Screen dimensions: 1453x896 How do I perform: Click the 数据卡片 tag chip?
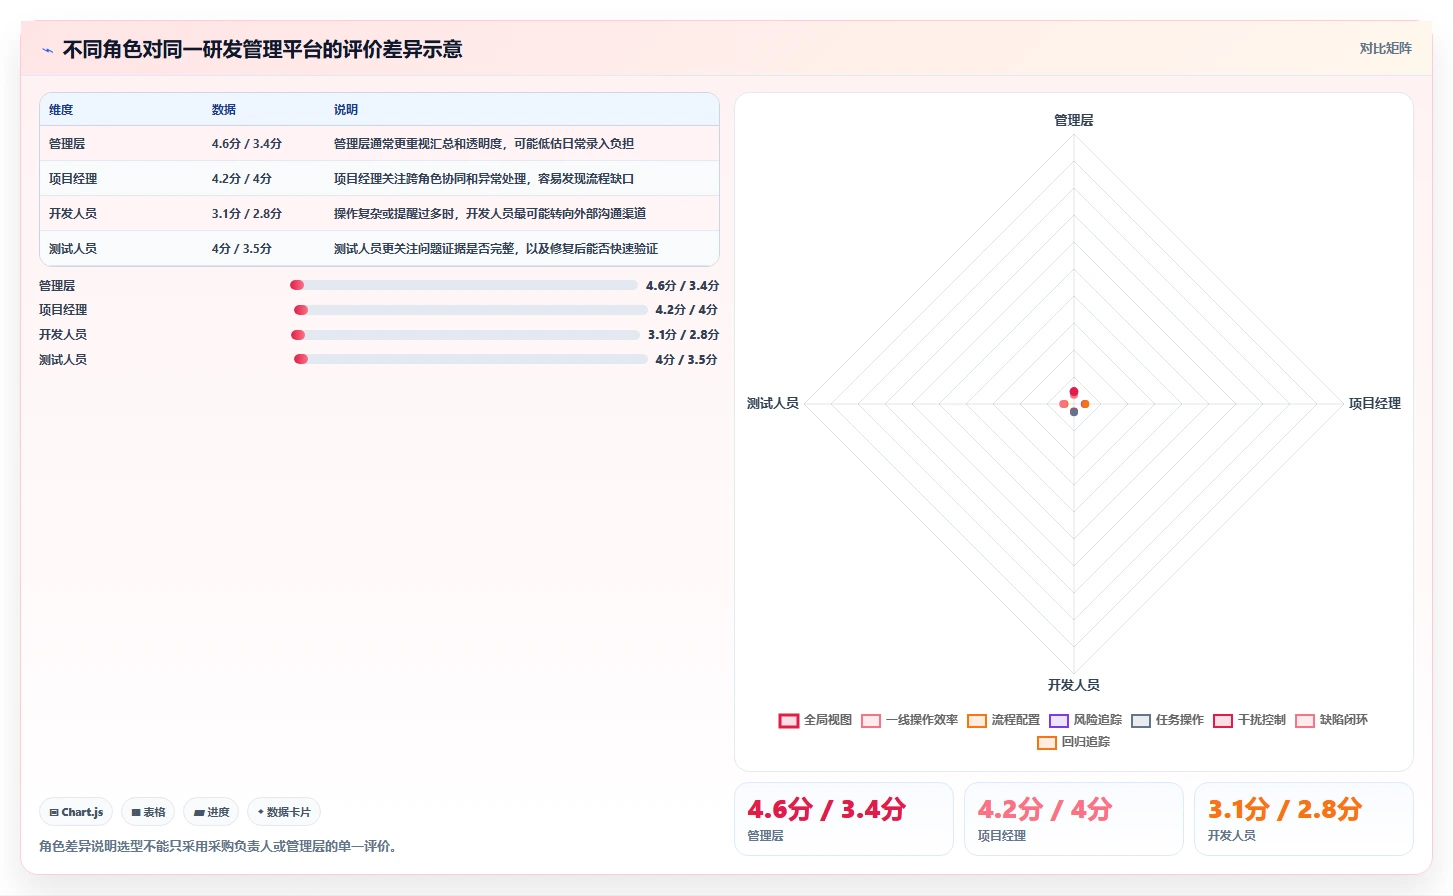click(284, 812)
